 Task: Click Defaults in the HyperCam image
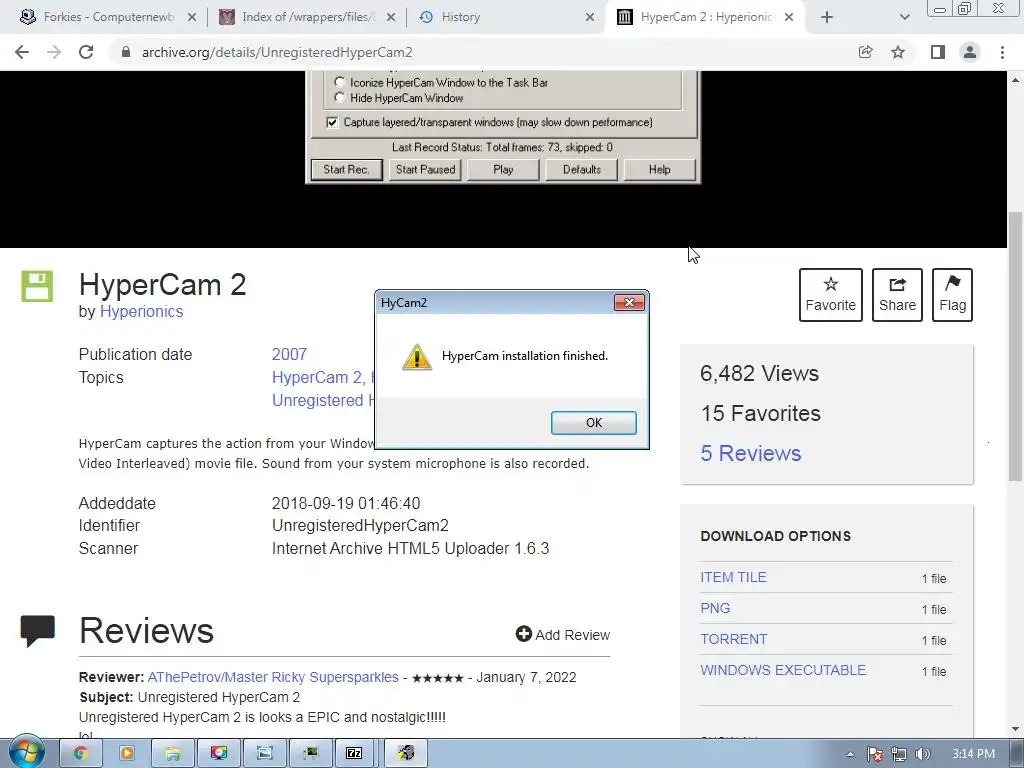(582, 170)
